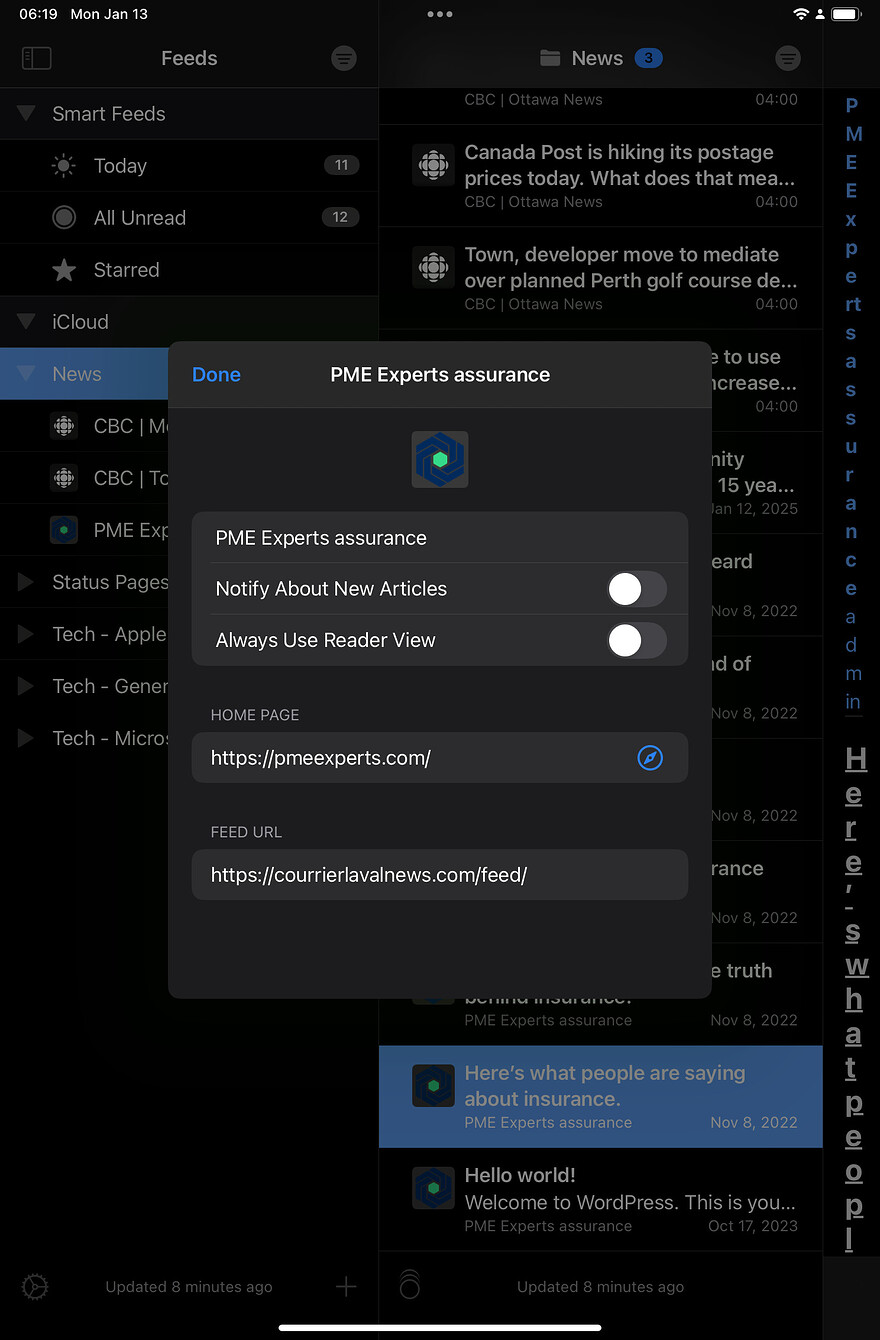Expand the Tech - Microsoft folder
Image resolution: width=880 pixels, height=1340 pixels.
(26, 738)
